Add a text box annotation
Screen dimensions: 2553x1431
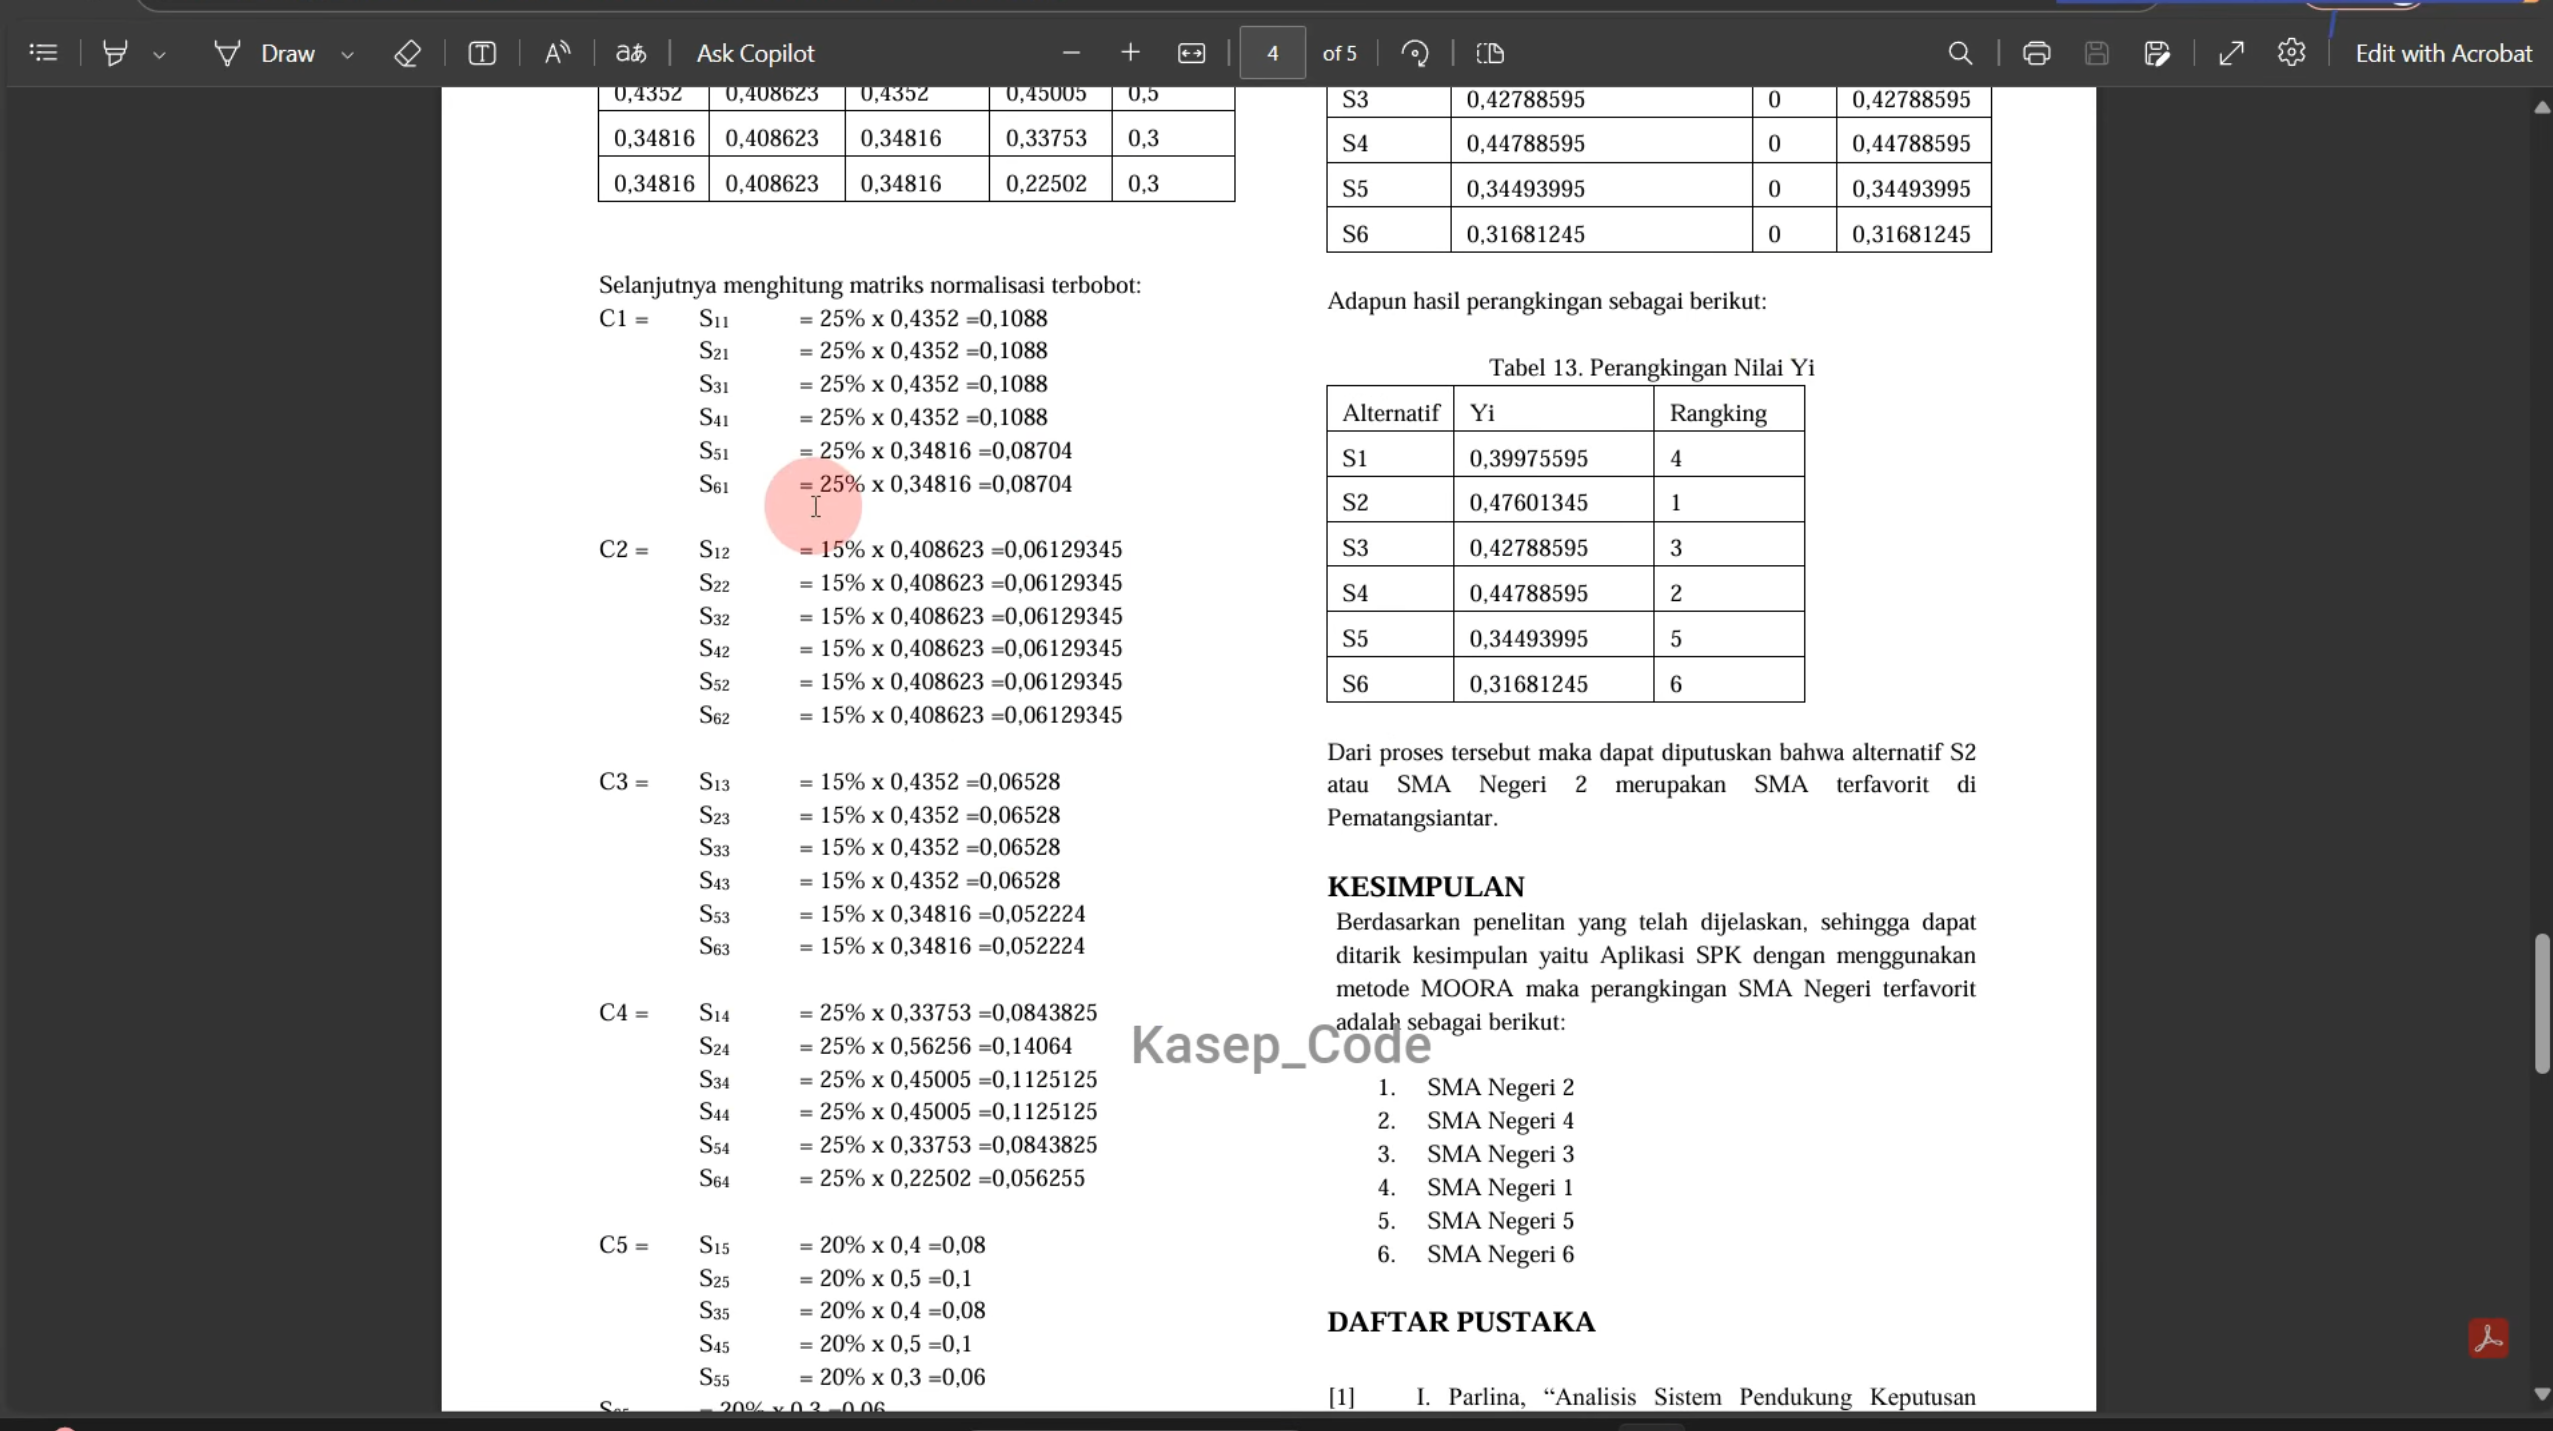pos(482,53)
